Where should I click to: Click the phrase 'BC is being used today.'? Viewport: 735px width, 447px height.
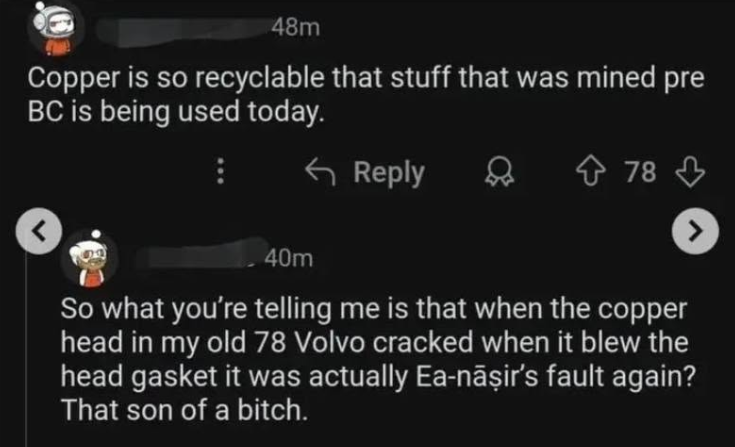pyautogui.click(x=176, y=111)
